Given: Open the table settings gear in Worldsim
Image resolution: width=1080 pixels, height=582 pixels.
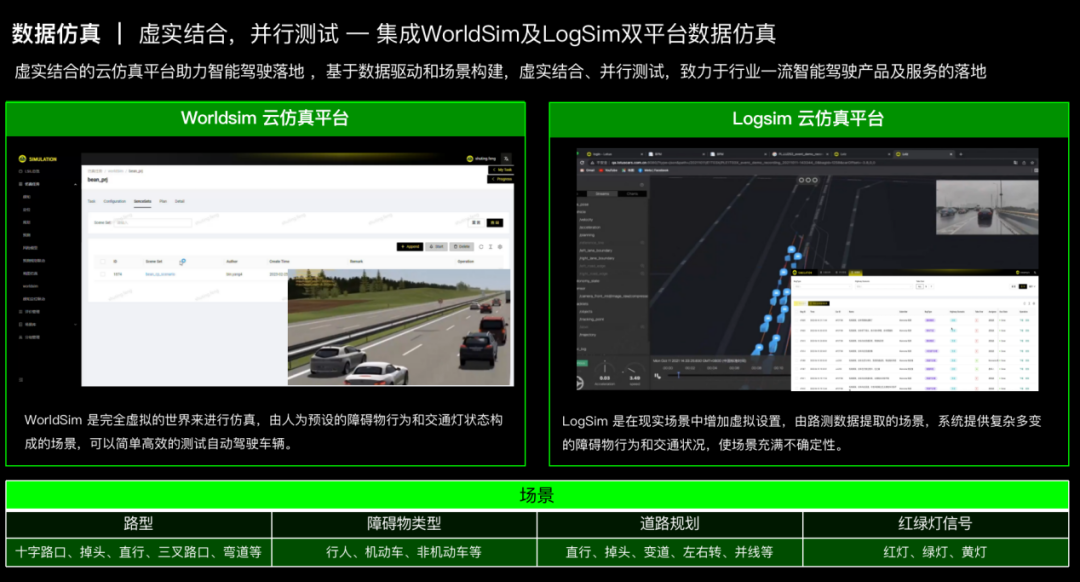Looking at the screenshot, I should (x=500, y=247).
